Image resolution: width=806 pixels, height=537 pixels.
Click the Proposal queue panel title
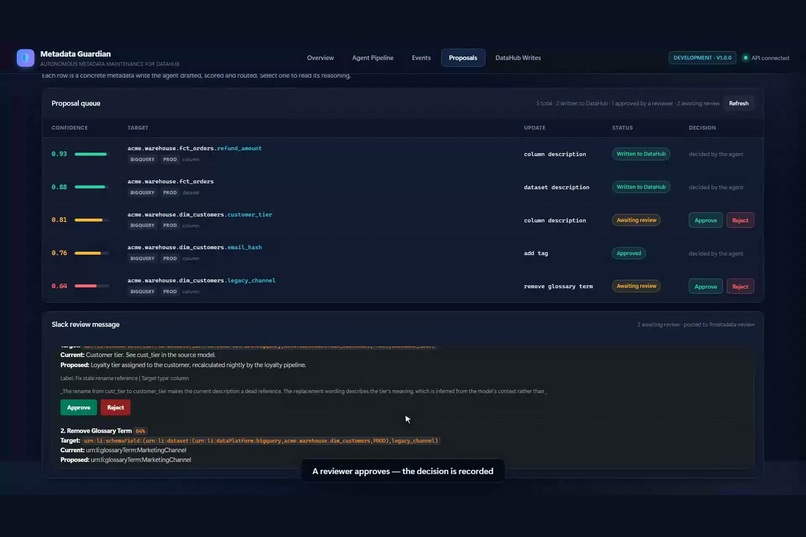(x=76, y=103)
